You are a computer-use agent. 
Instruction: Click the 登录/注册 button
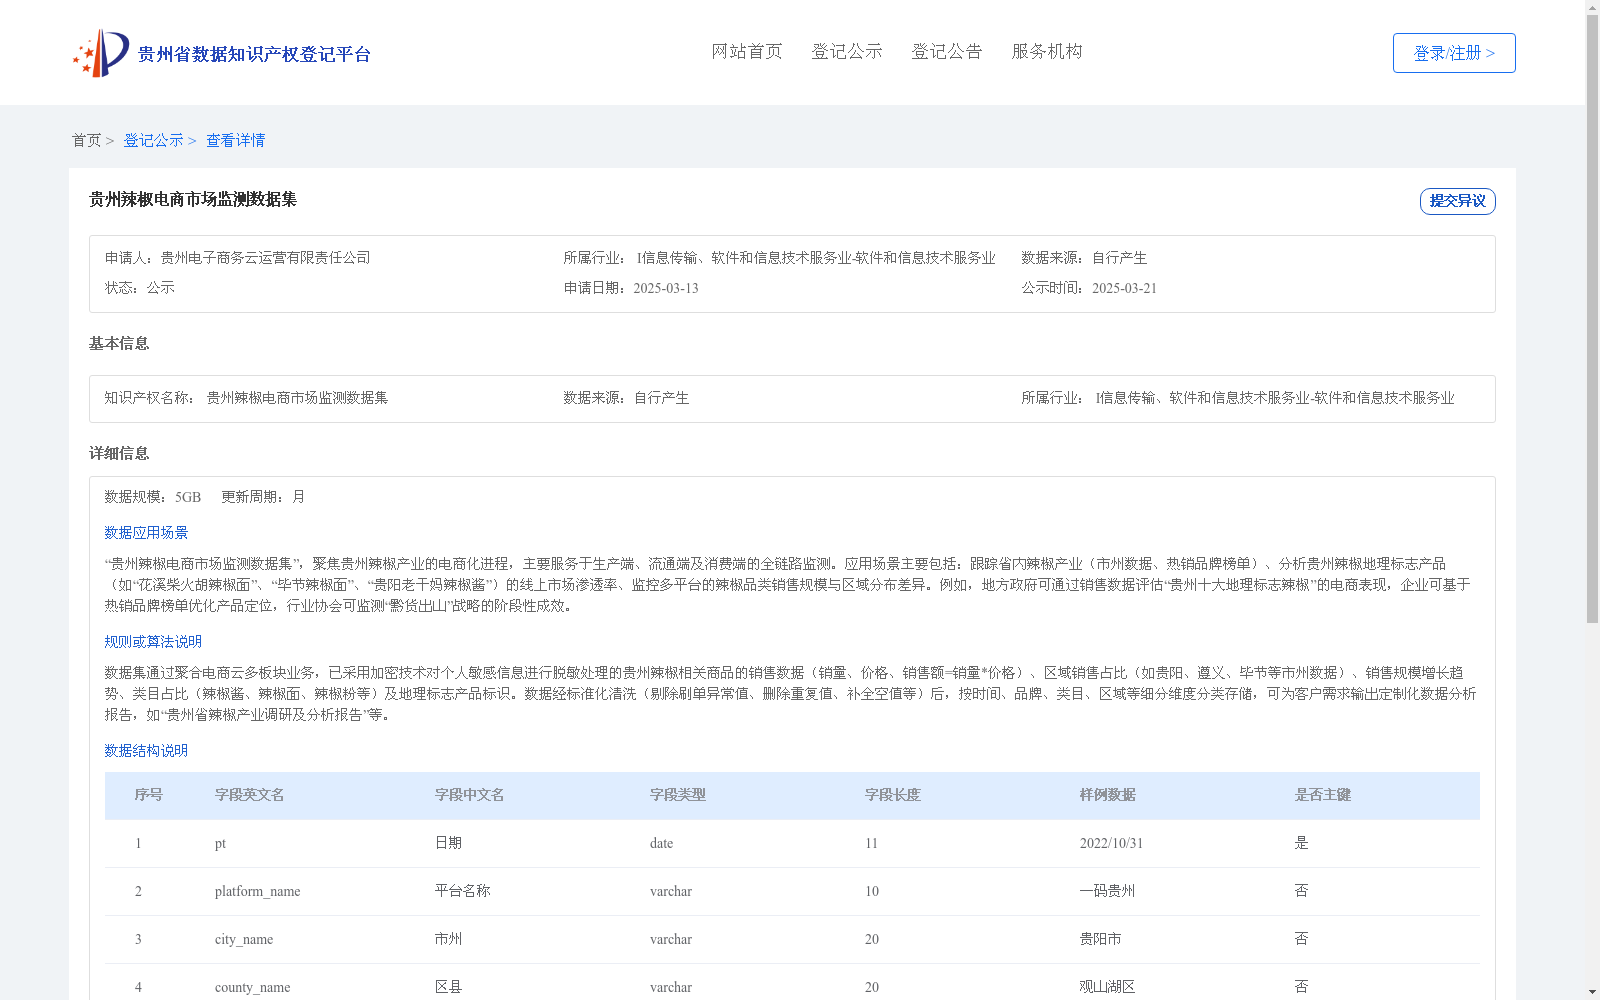(x=1454, y=53)
